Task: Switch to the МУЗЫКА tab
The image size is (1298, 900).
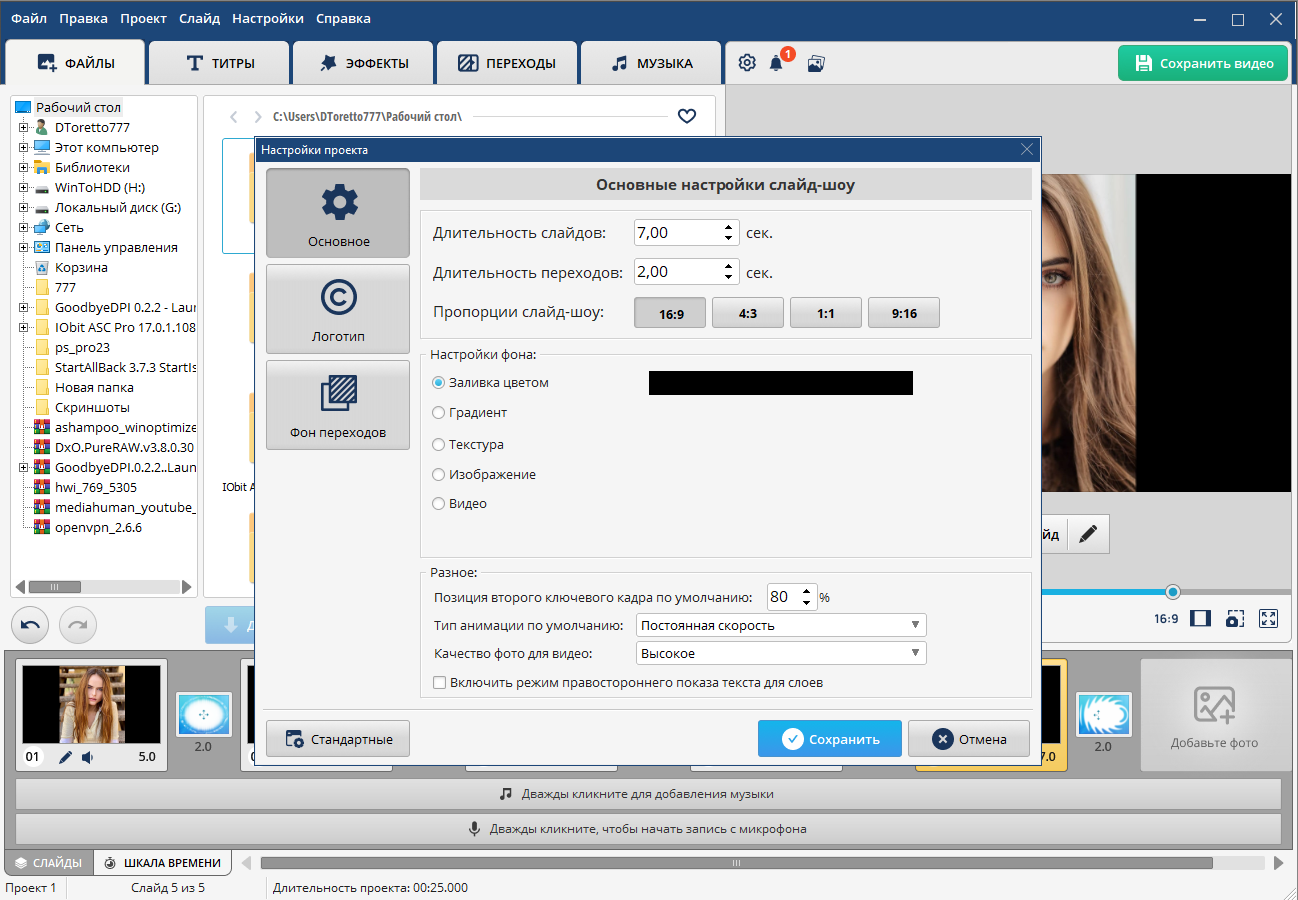Action: click(649, 61)
